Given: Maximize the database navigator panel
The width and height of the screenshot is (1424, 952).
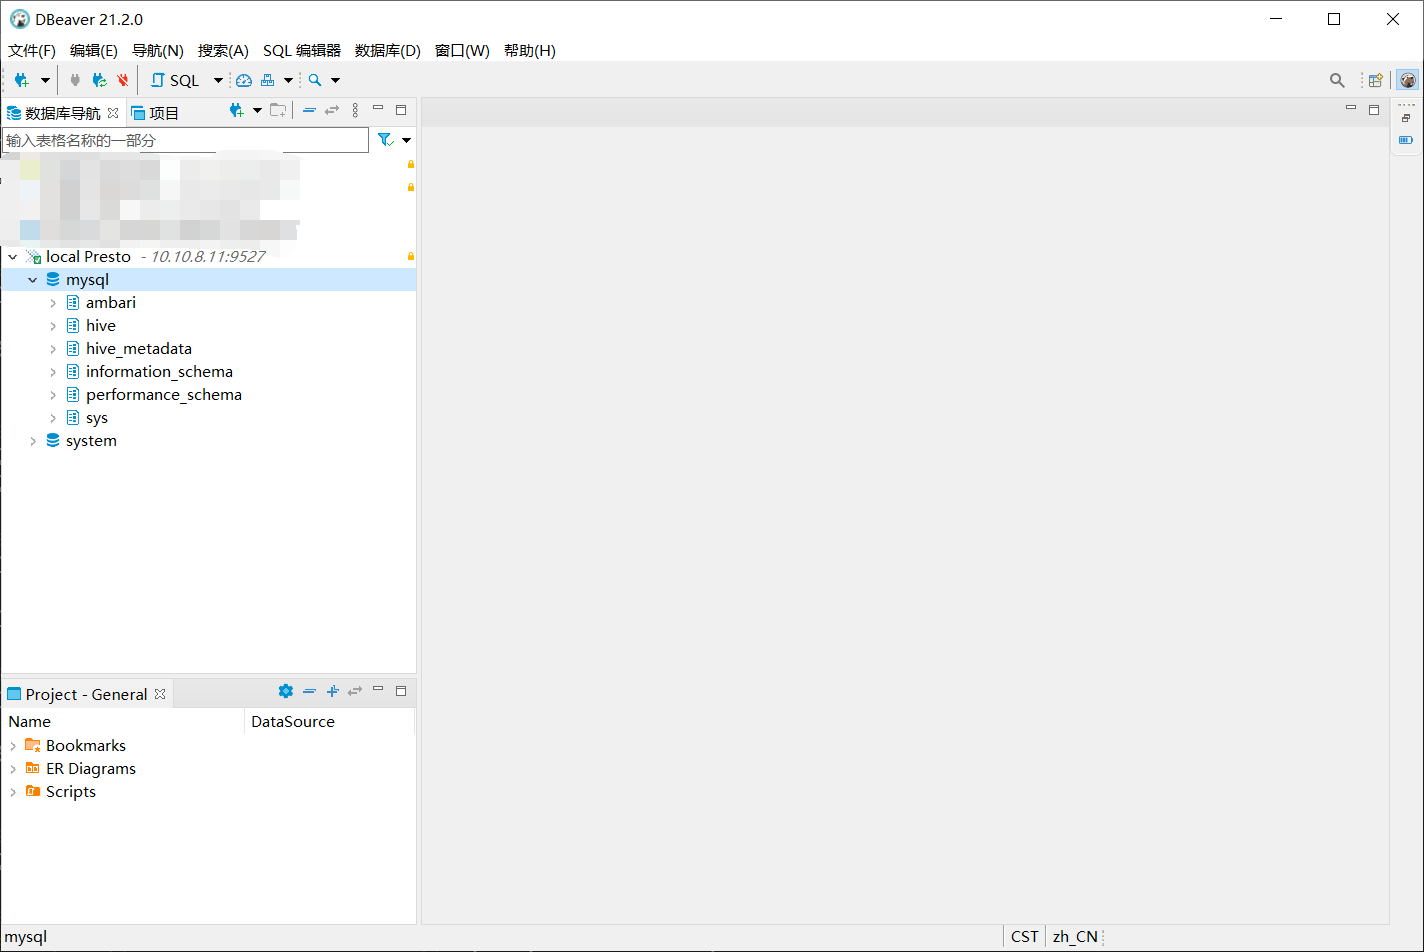Looking at the screenshot, I should (401, 109).
